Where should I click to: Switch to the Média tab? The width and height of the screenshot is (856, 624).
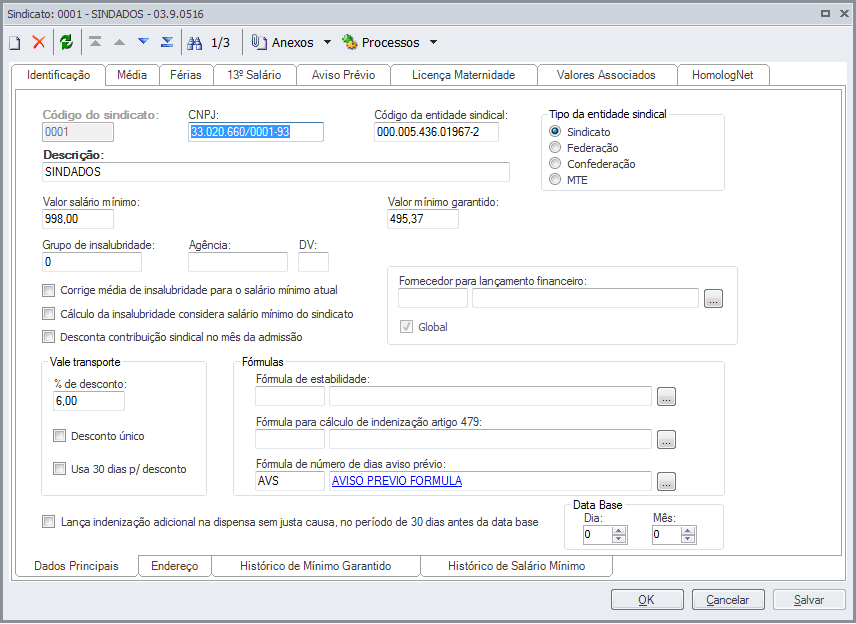(x=132, y=75)
